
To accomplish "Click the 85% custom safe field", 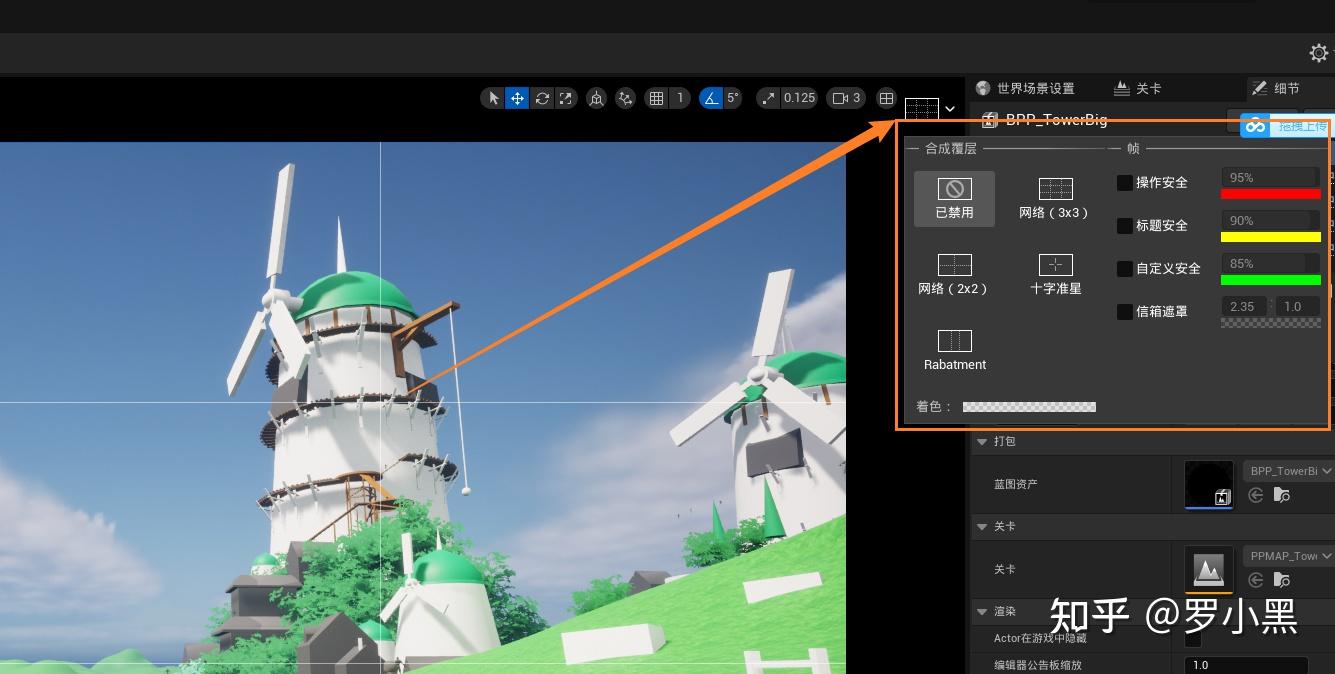I will tap(1270, 263).
